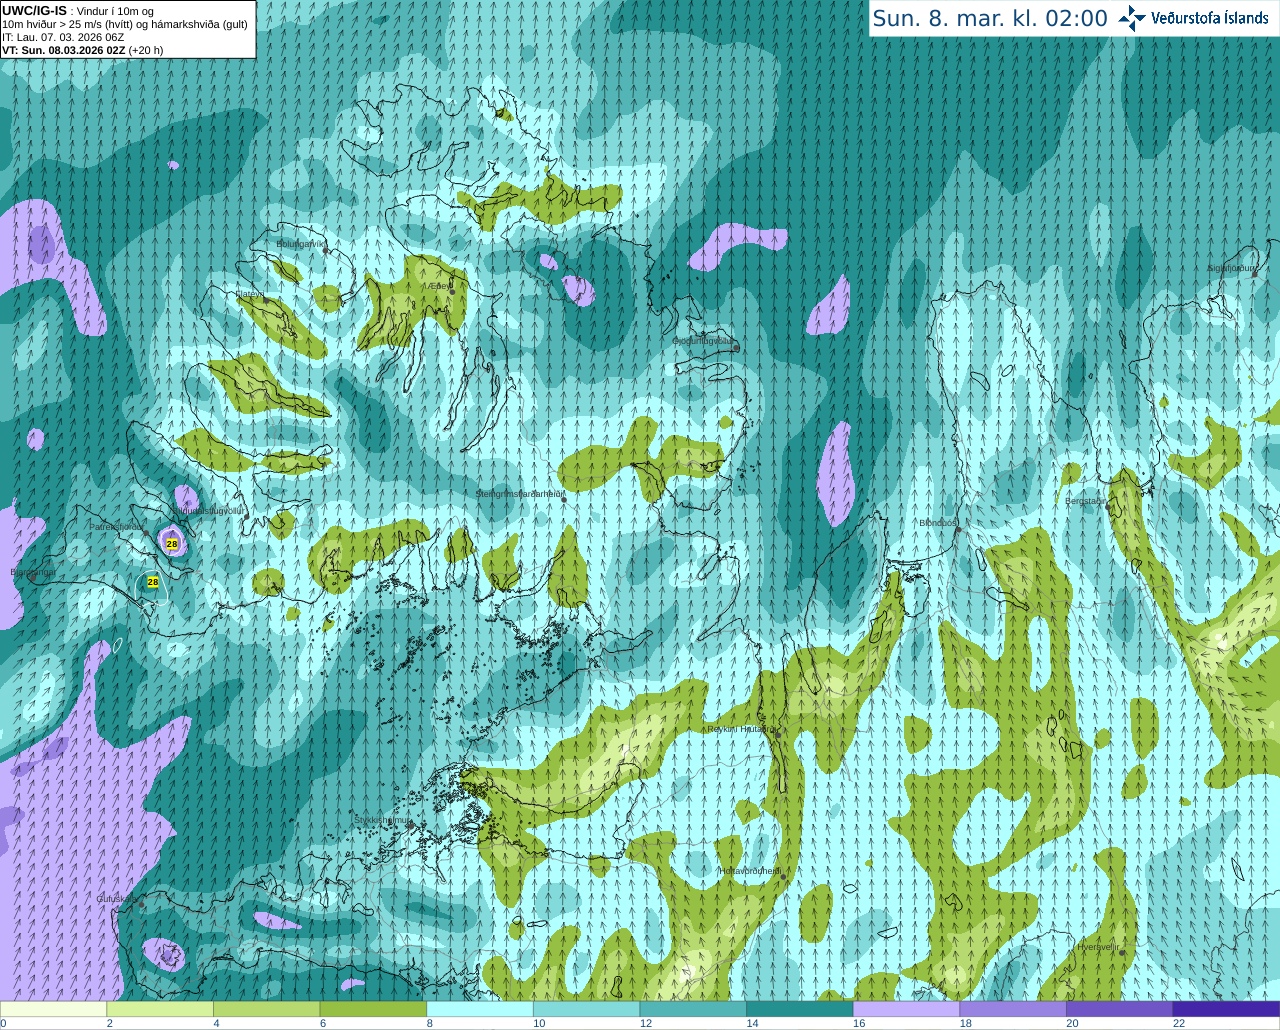The image size is (1280, 1030).
Task: Select the 0–2 m/s pale yellow legend swatch
Action: [54, 1009]
